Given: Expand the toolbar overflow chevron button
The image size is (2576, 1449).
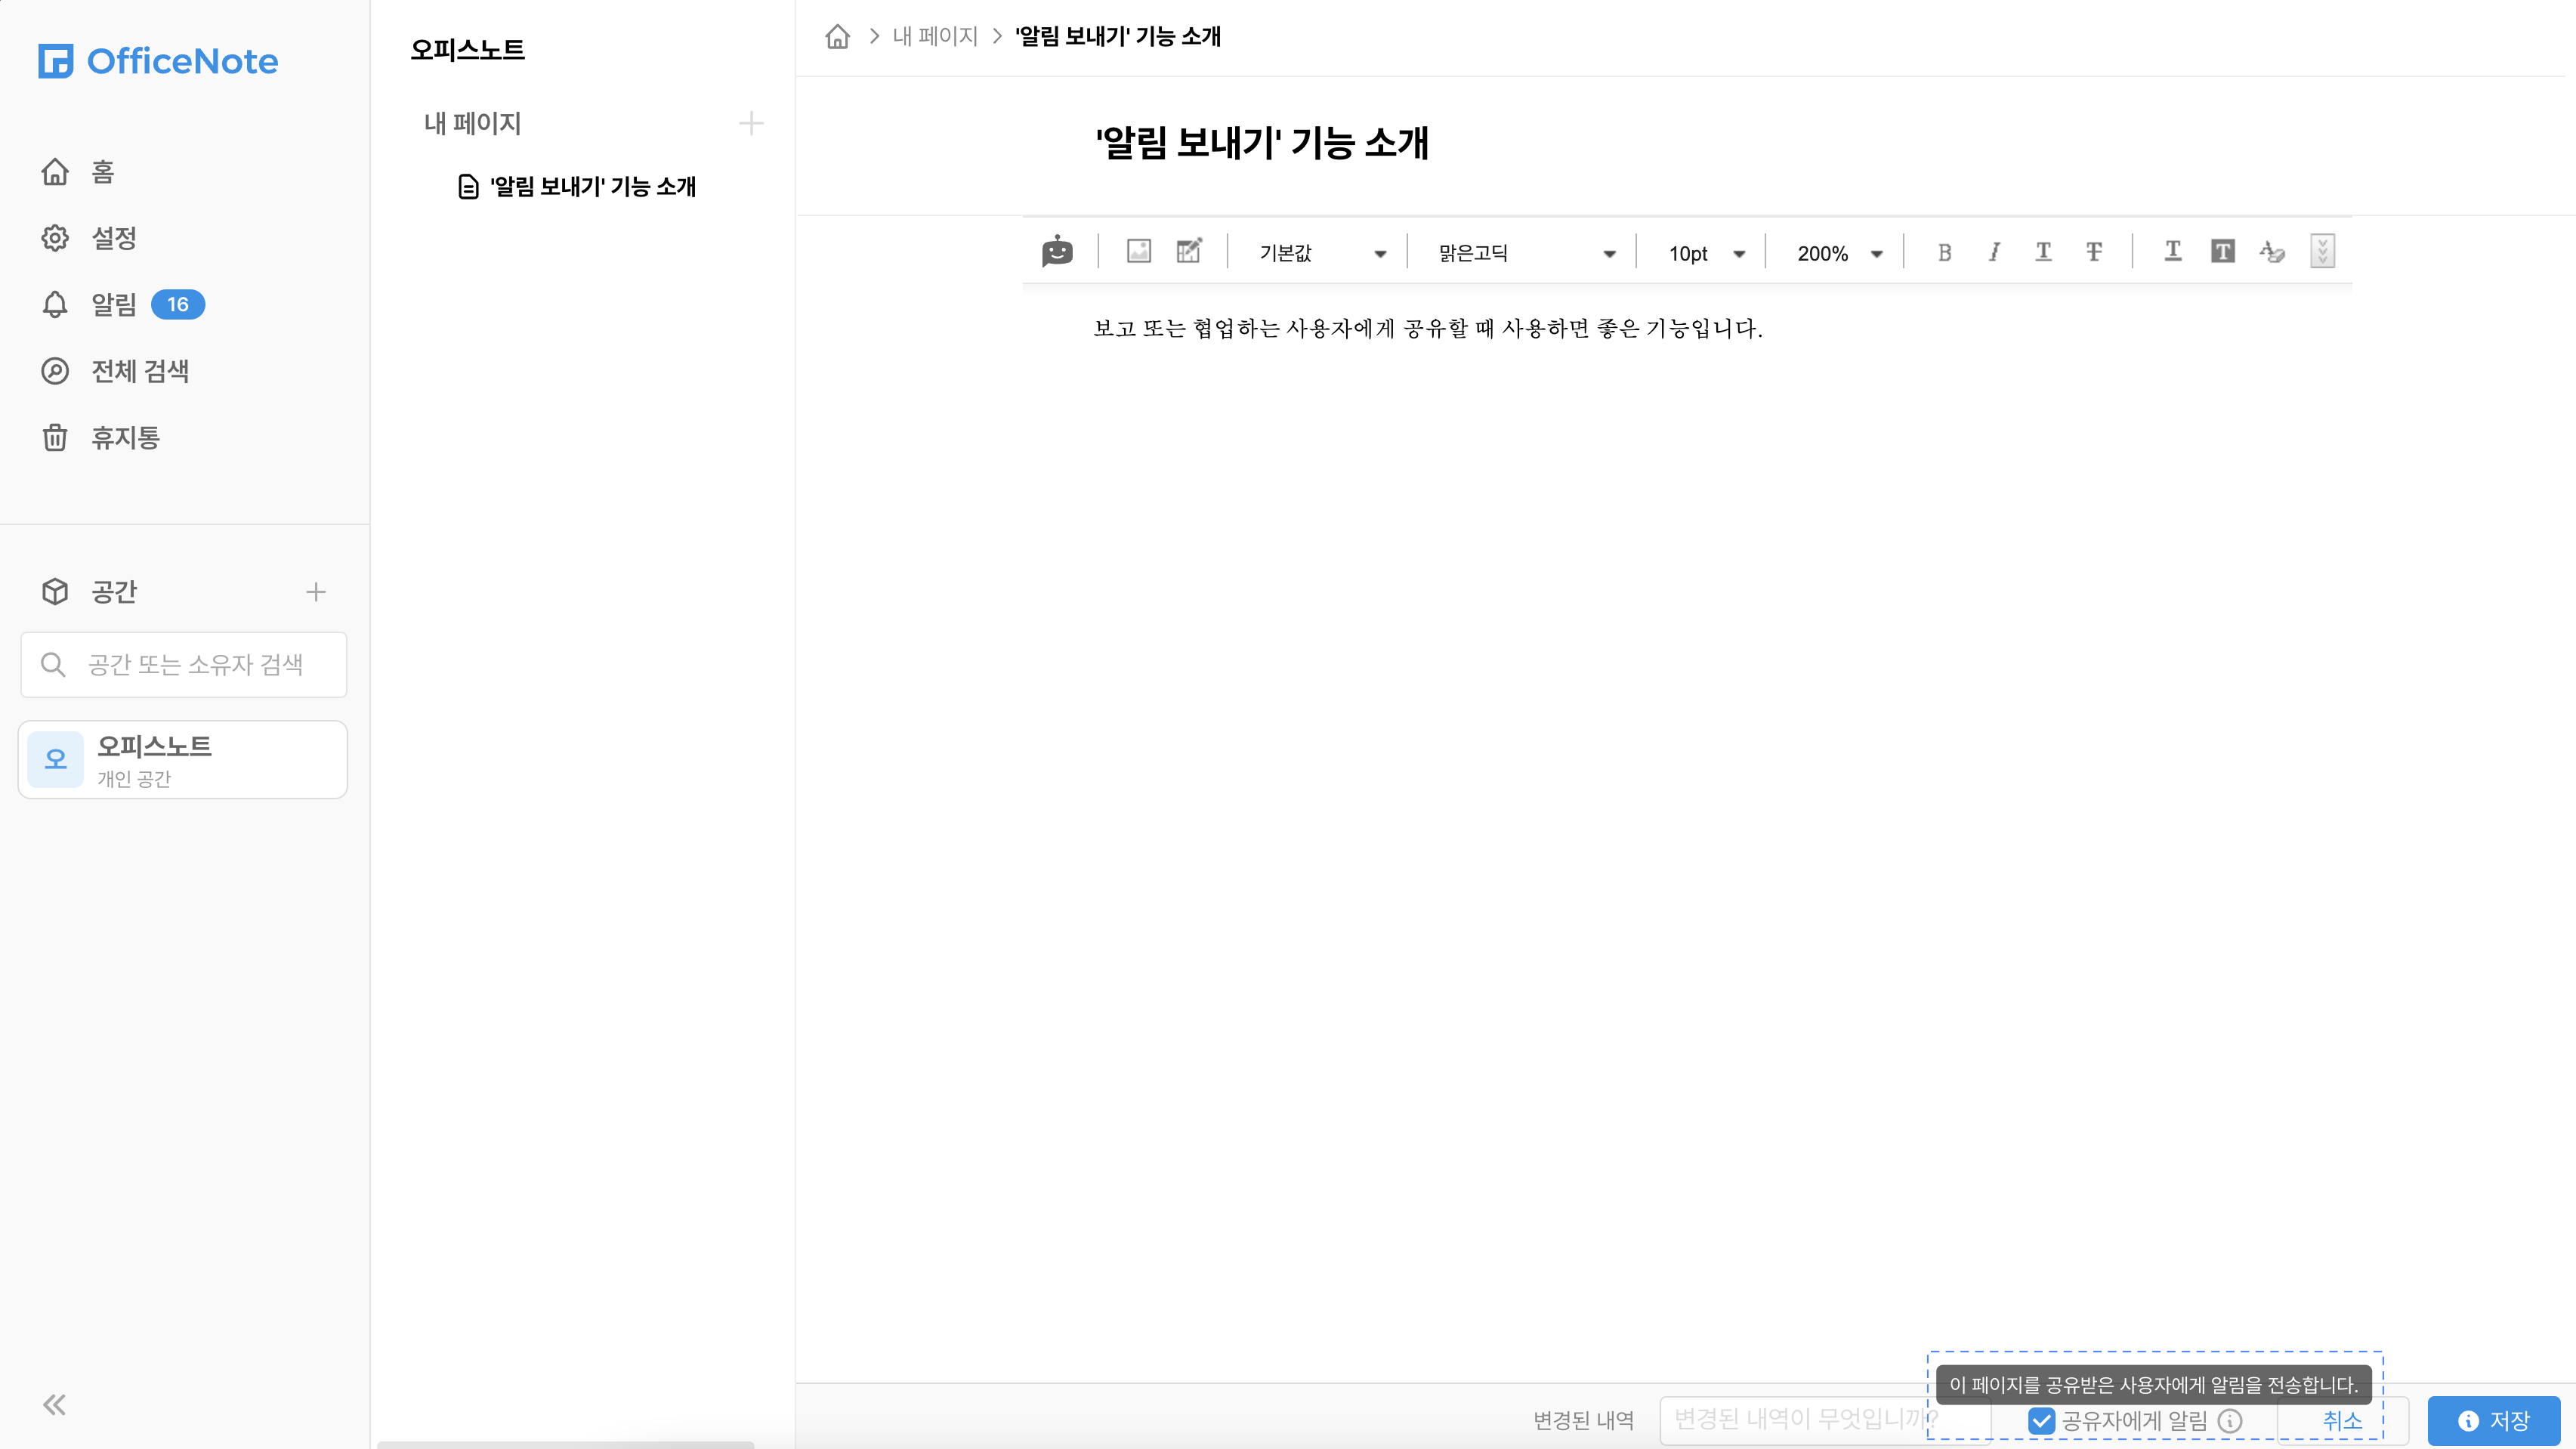Looking at the screenshot, I should [2322, 252].
